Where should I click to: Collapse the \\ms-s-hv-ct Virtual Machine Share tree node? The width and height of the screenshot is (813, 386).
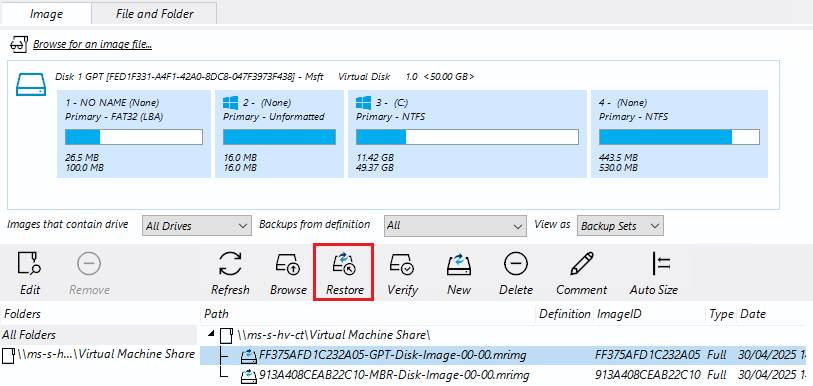pyautogui.click(x=211, y=335)
